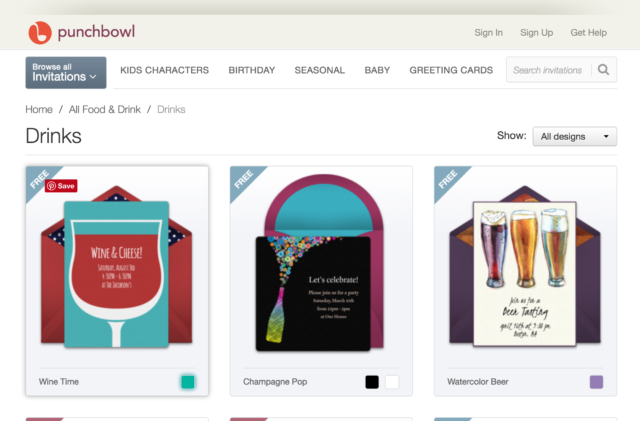This screenshot has width=640, height=421.
Task: Open the Seasonal menu
Action: 320,70
